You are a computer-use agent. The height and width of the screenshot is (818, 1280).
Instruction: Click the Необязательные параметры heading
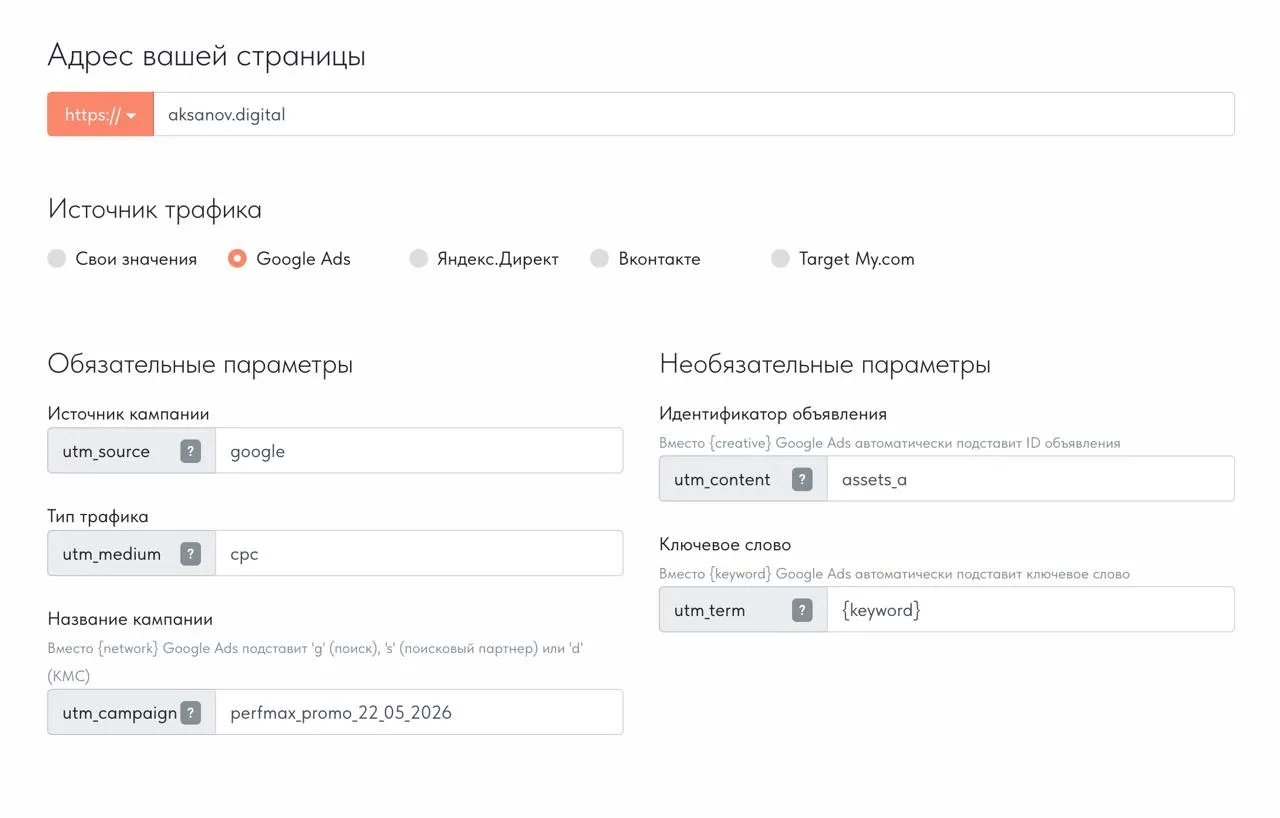tap(825, 364)
